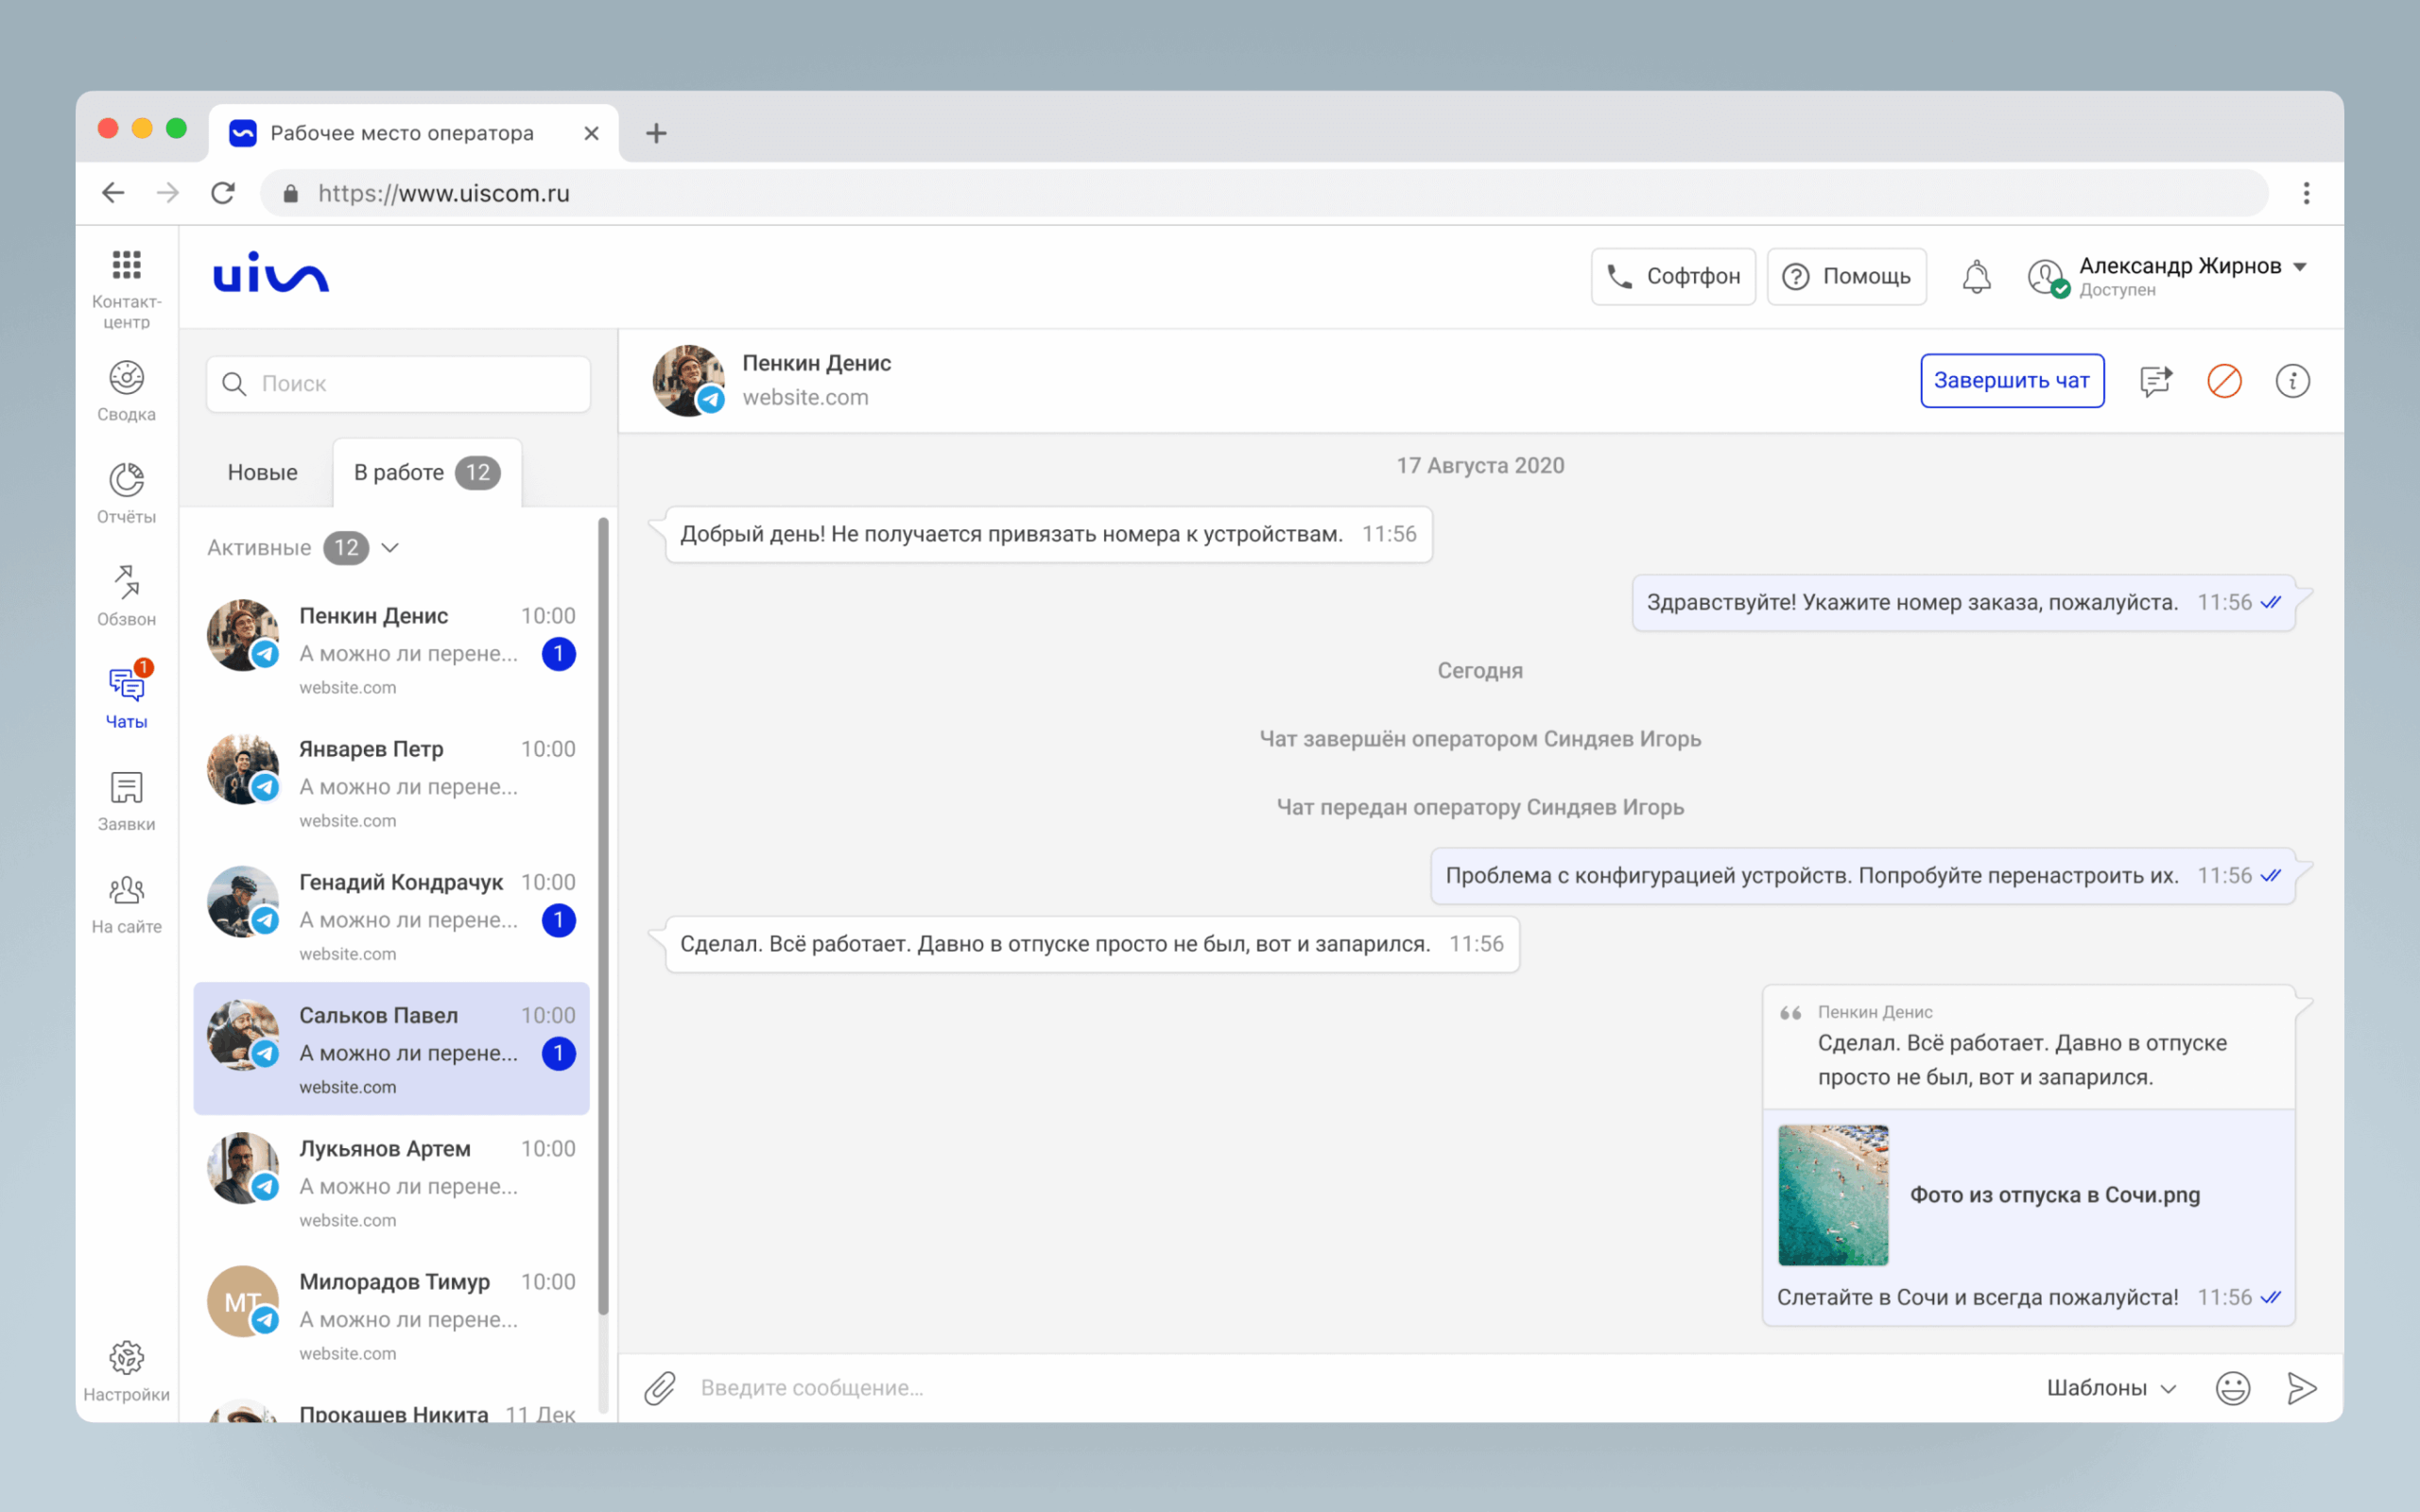Viewport: 2420px width, 1512px height.
Task: Click the chat list scrollbar
Action: point(603,915)
